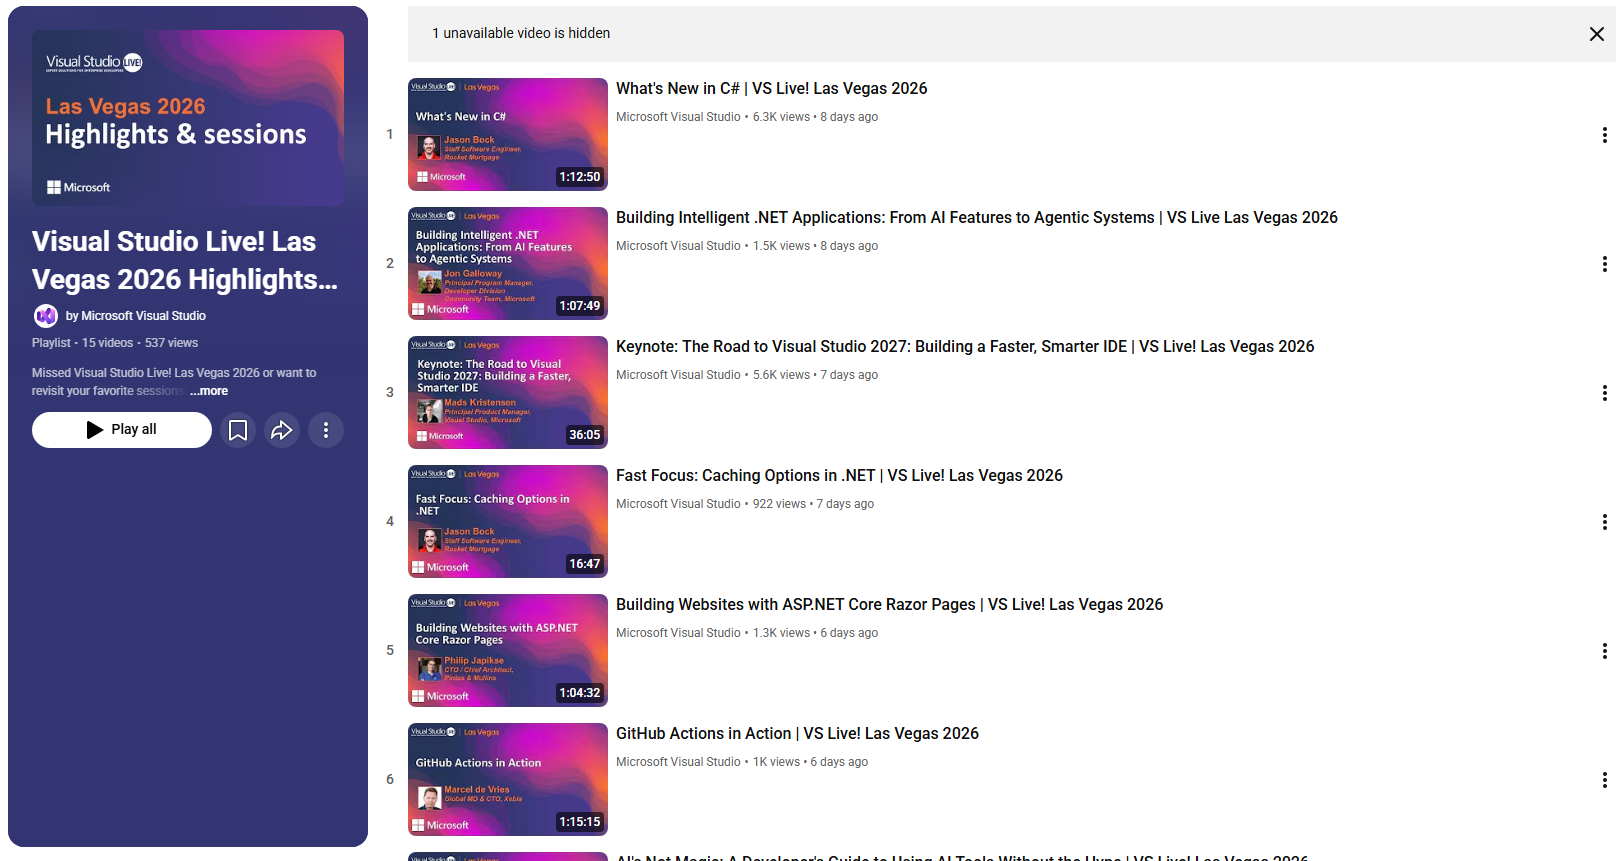The width and height of the screenshot is (1616, 861).
Task: Click the 16:47 duration badge
Action: coord(585,564)
